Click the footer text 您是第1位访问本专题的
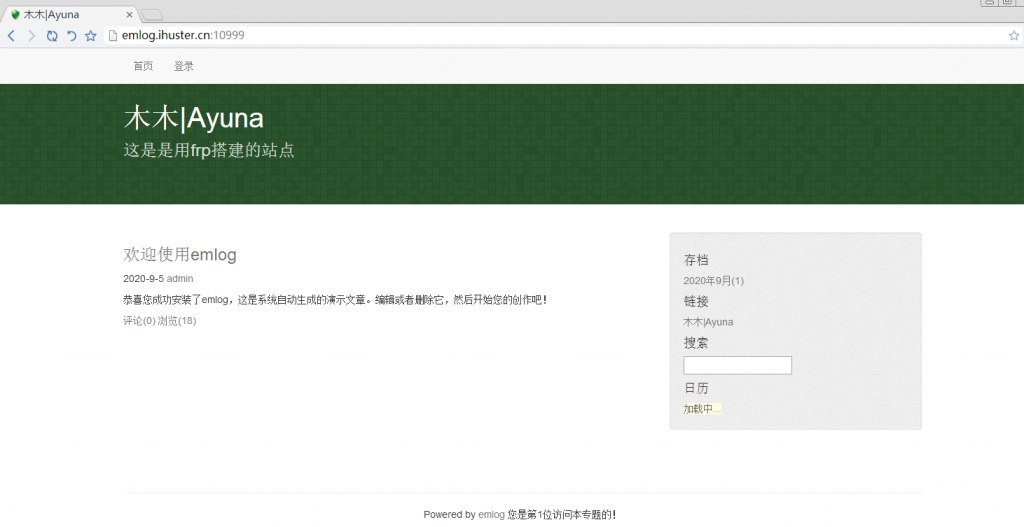1024x527 pixels. (562, 515)
